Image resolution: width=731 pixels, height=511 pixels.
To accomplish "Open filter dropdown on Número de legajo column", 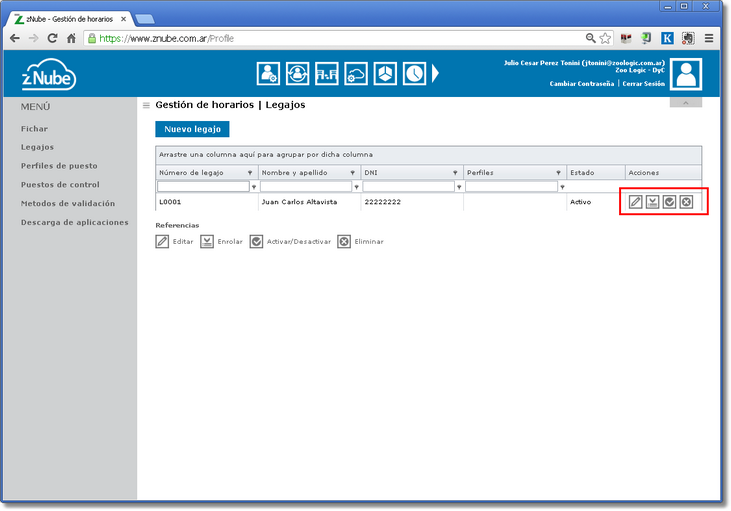I will point(250,173).
